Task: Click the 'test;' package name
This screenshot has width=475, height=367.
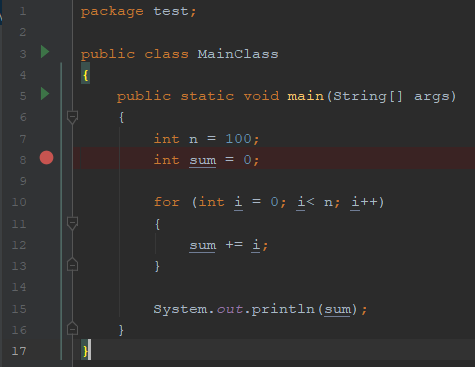Action: coord(175,11)
